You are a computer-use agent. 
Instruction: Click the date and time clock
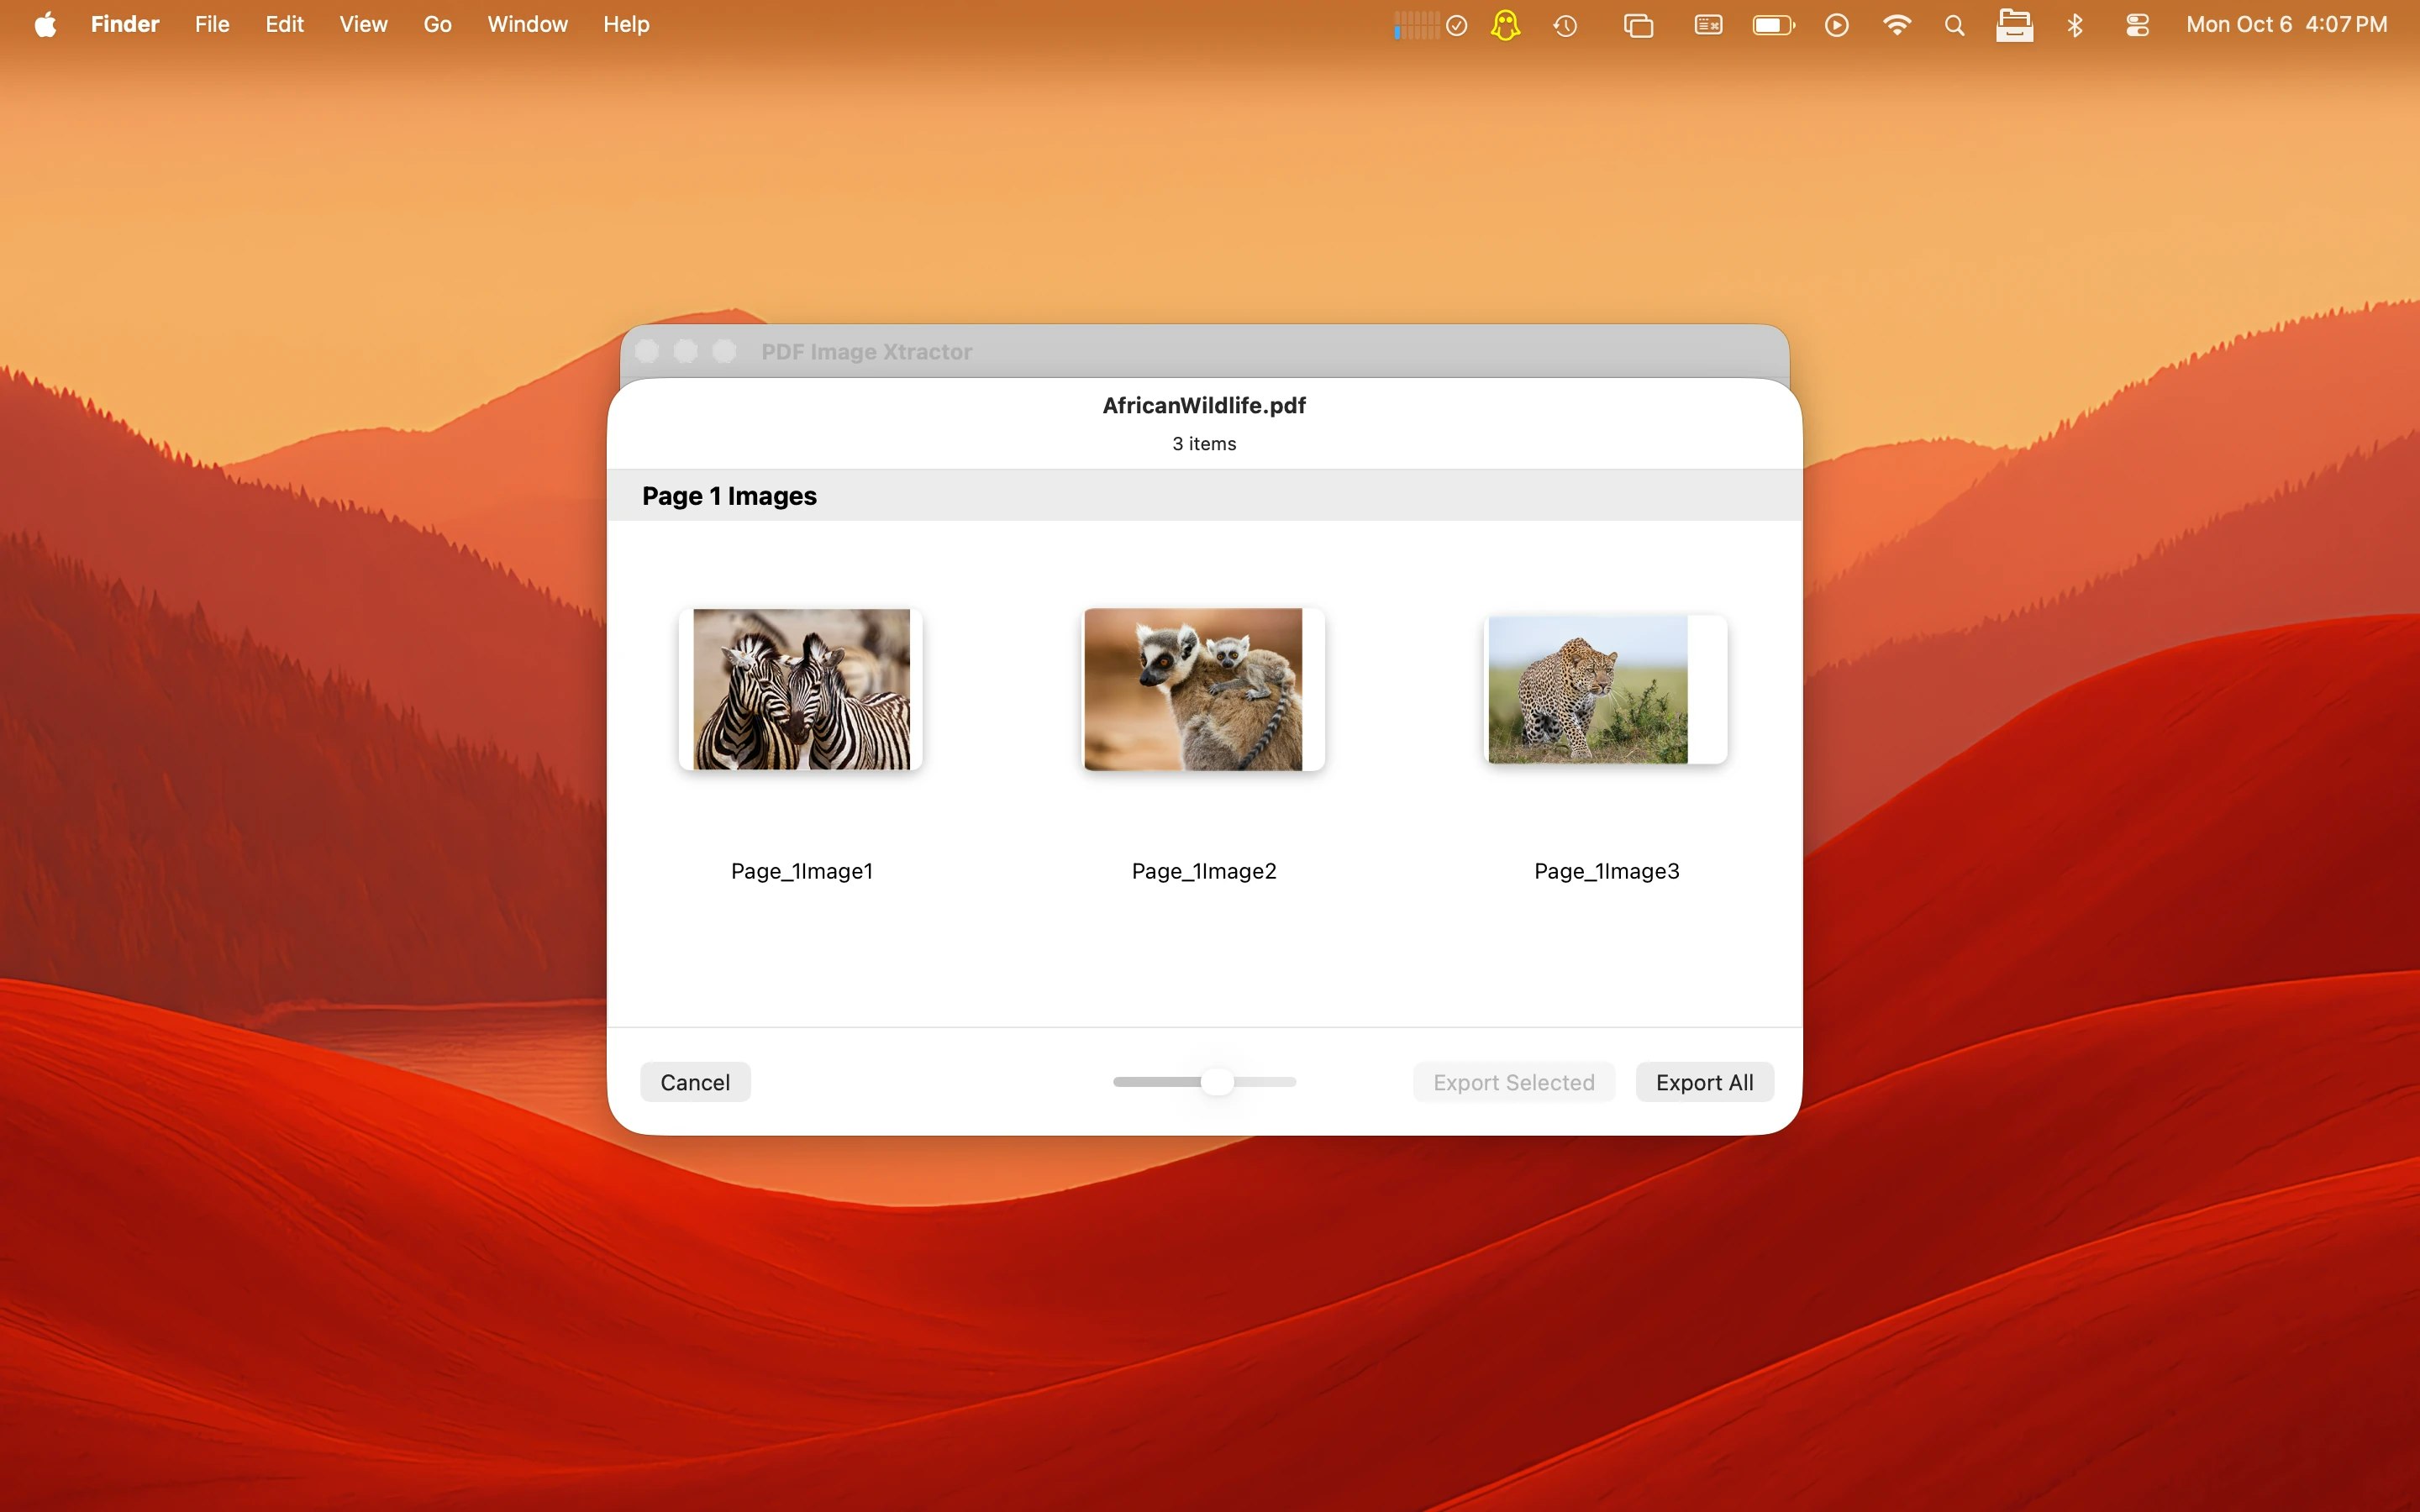[2286, 25]
